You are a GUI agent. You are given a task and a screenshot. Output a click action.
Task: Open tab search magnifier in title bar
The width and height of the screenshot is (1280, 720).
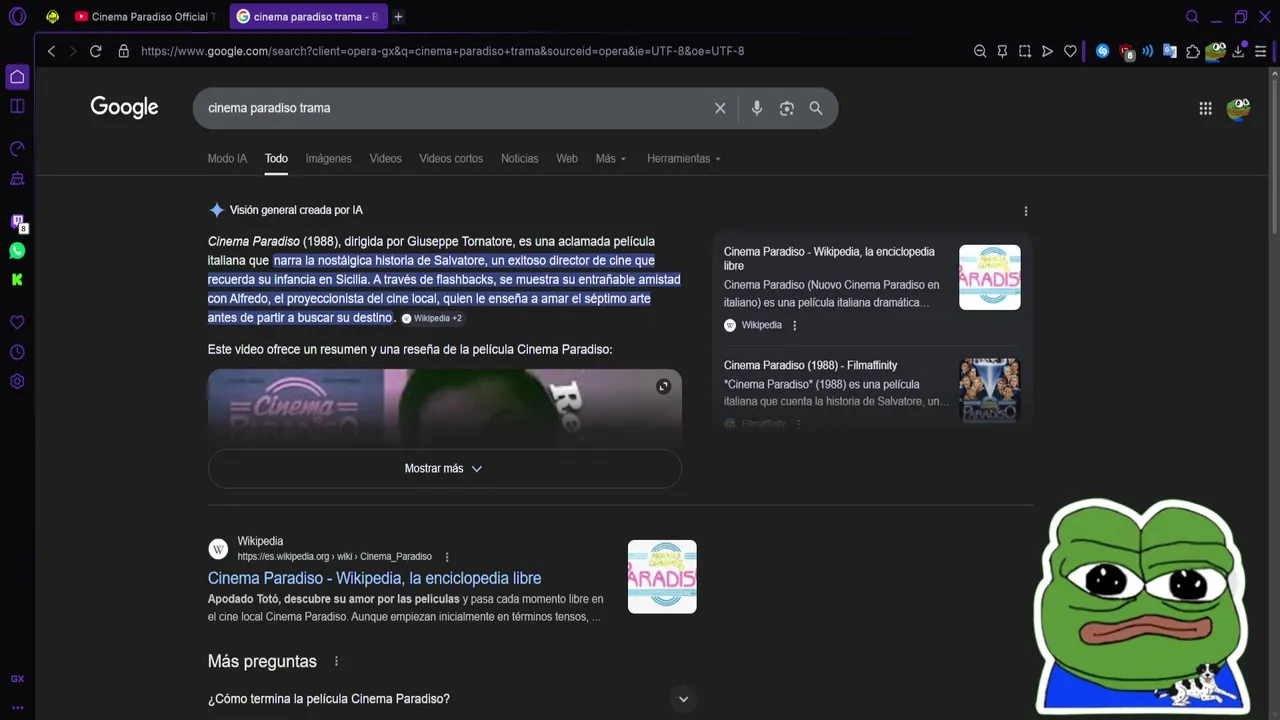[x=1192, y=17]
